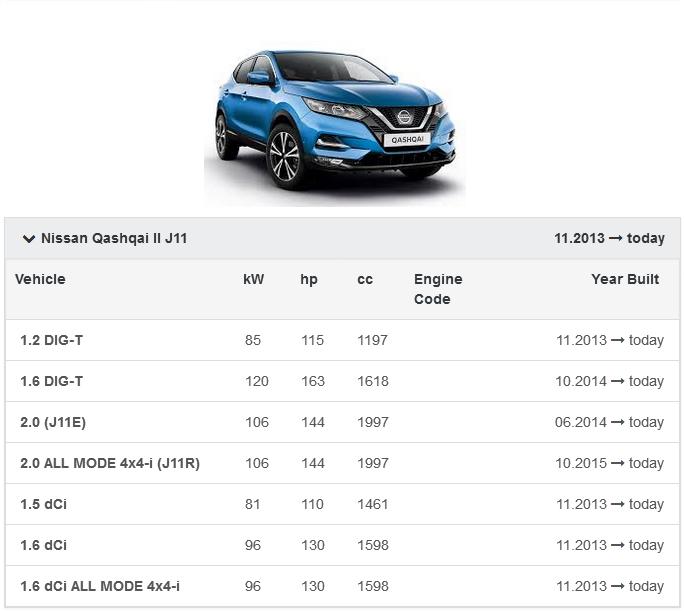Click the 10.2014 → today year built cell
Viewport: 684px width, 611px height.
pos(609,381)
